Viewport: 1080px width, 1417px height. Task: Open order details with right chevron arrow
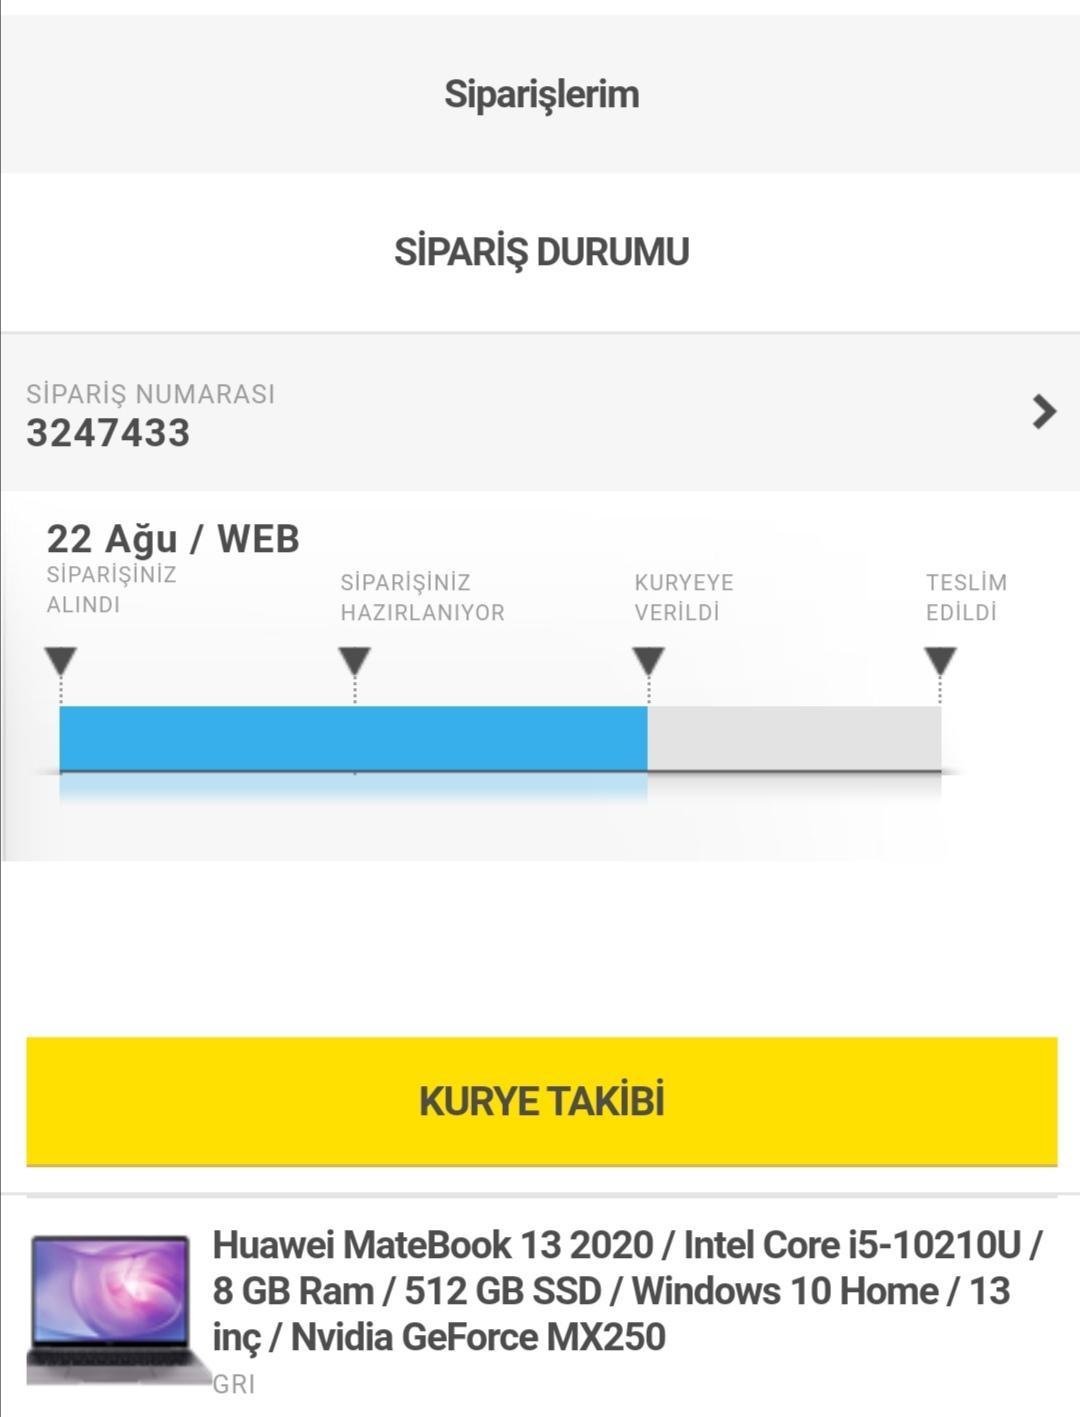(x=1044, y=411)
